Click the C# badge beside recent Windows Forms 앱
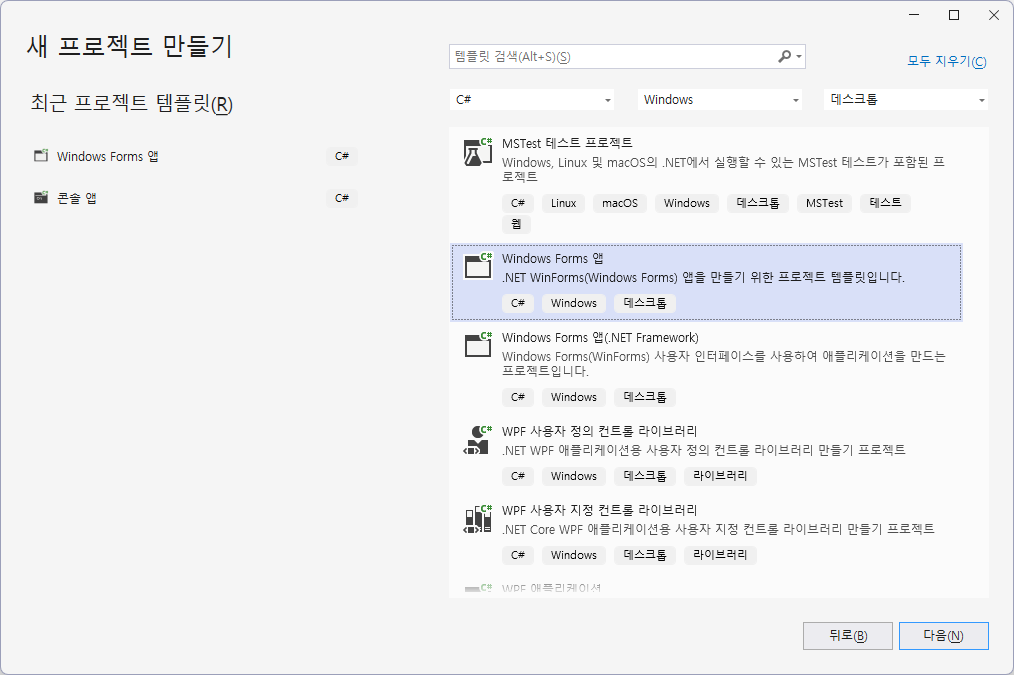This screenshot has width=1014, height=675. tap(342, 156)
